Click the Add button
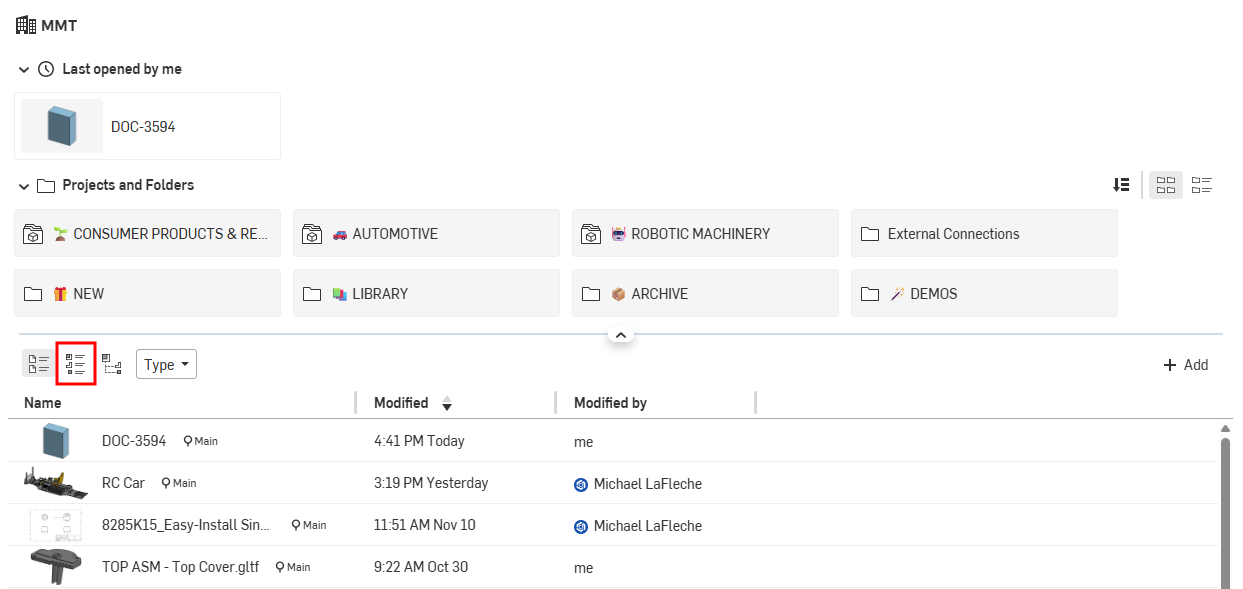Screen dimensions: 1243x589 point(1186,364)
